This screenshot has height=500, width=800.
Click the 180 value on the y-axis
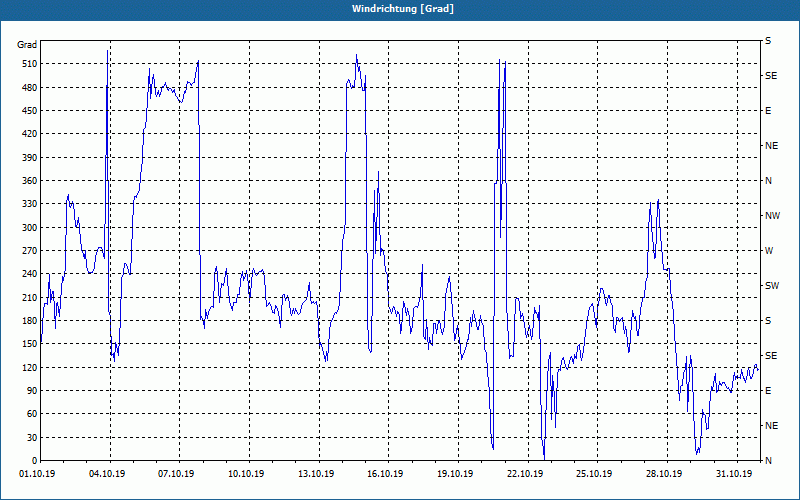click(30, 321)
